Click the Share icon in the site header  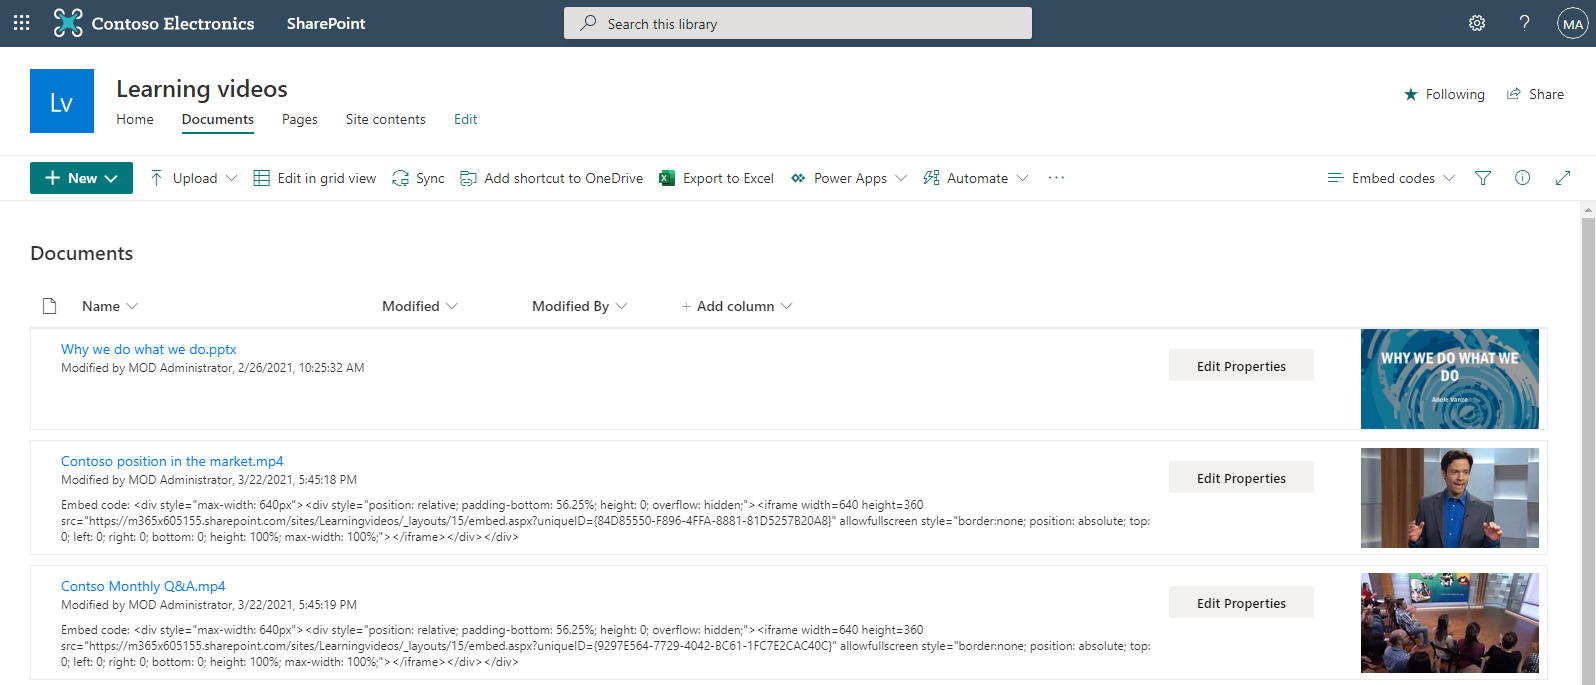coord(1514,94)
